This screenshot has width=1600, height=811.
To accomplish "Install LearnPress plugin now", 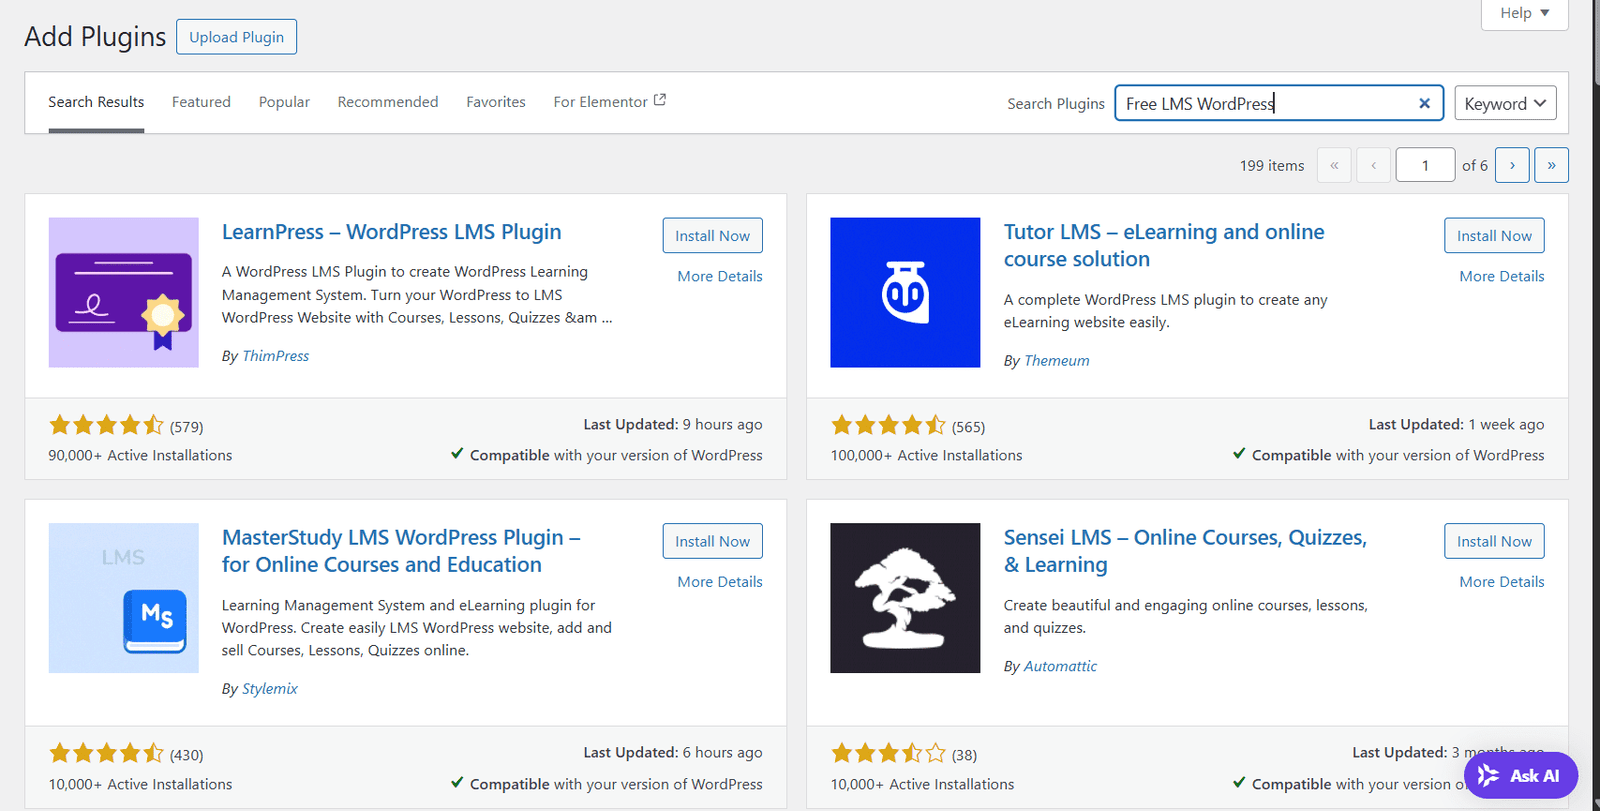I will [x=712, y=236].
